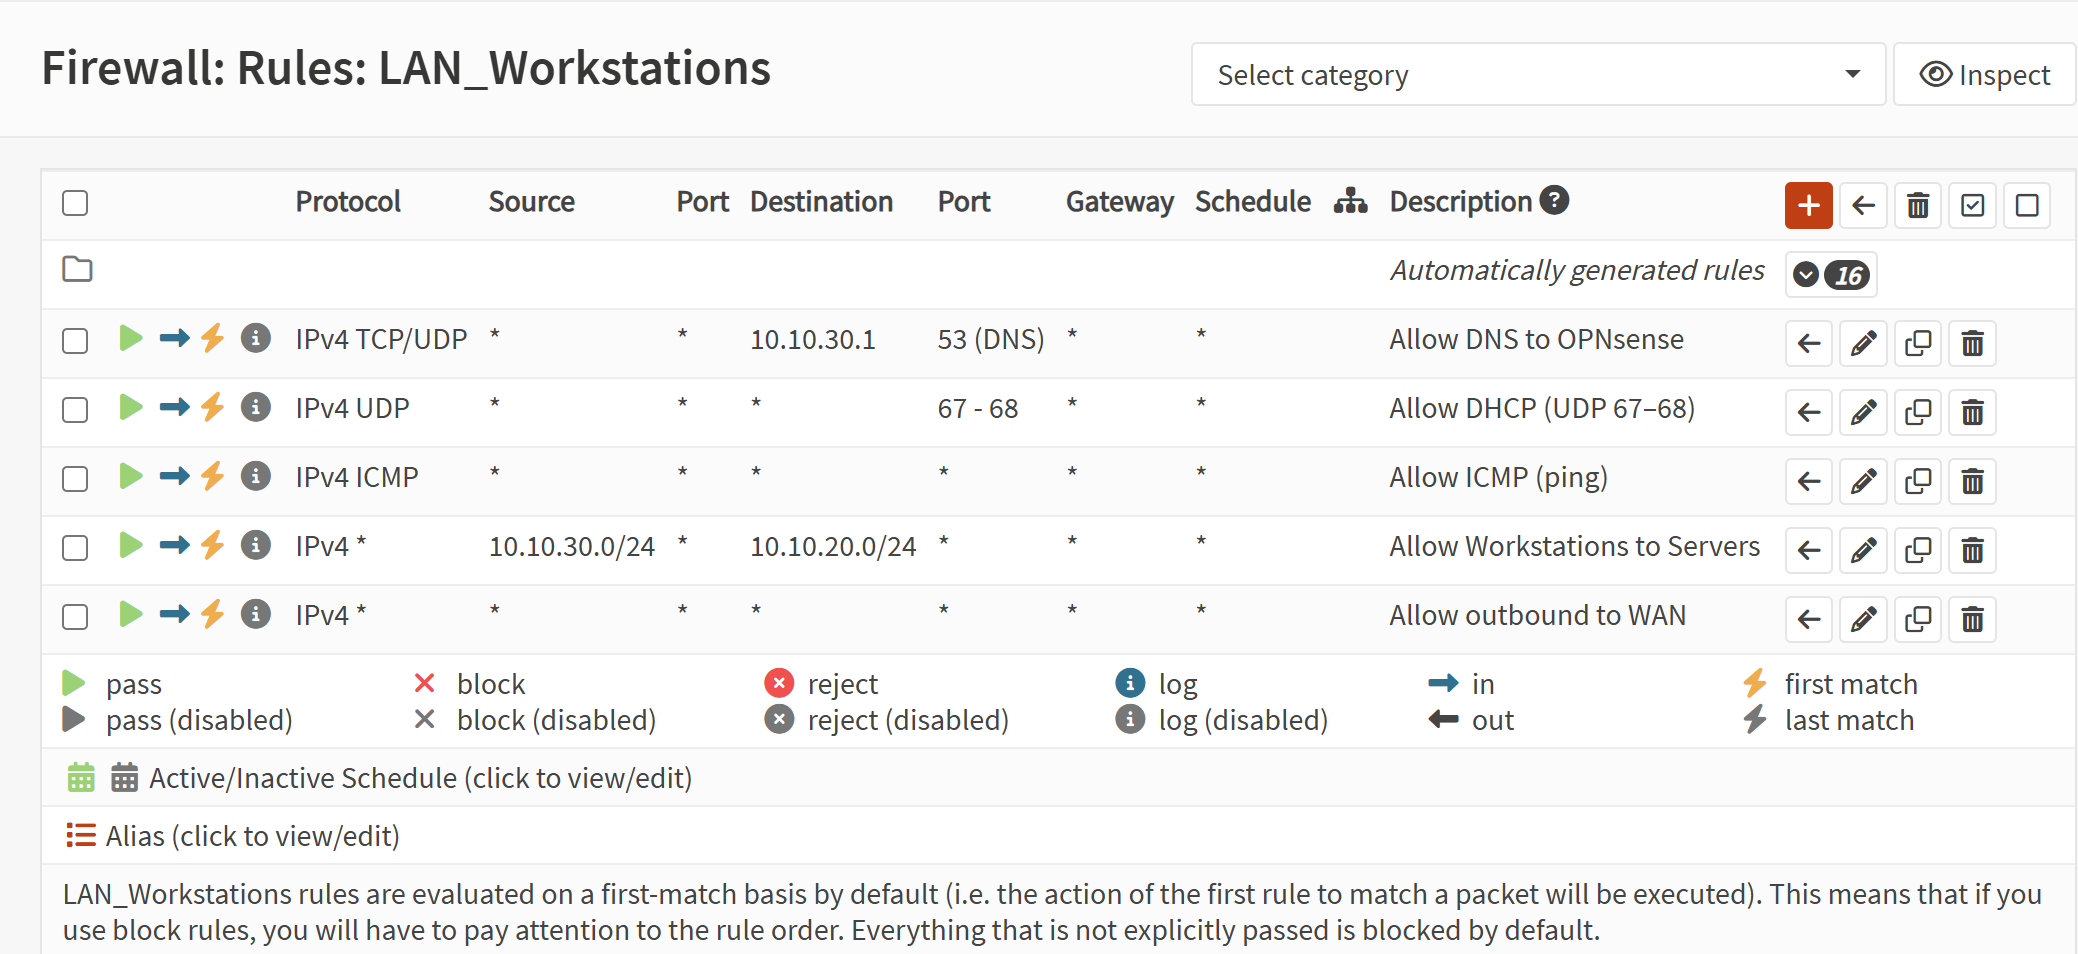Disable the Allow DNS to OPNsense pass icon

130,338
